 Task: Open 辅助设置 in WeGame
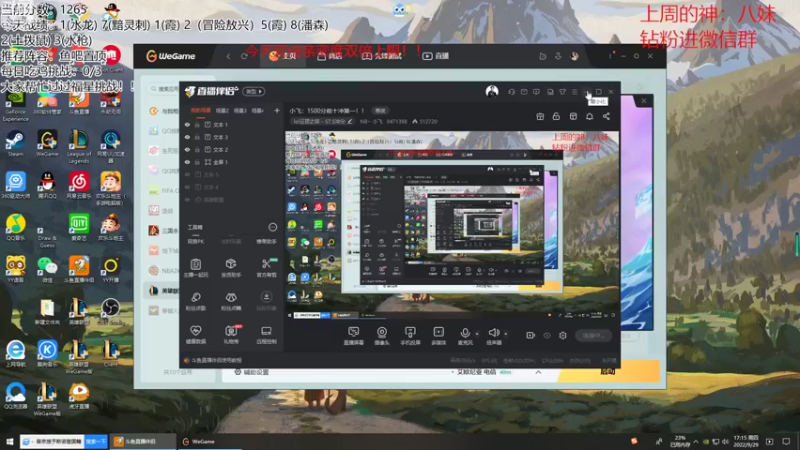(251, 372)
